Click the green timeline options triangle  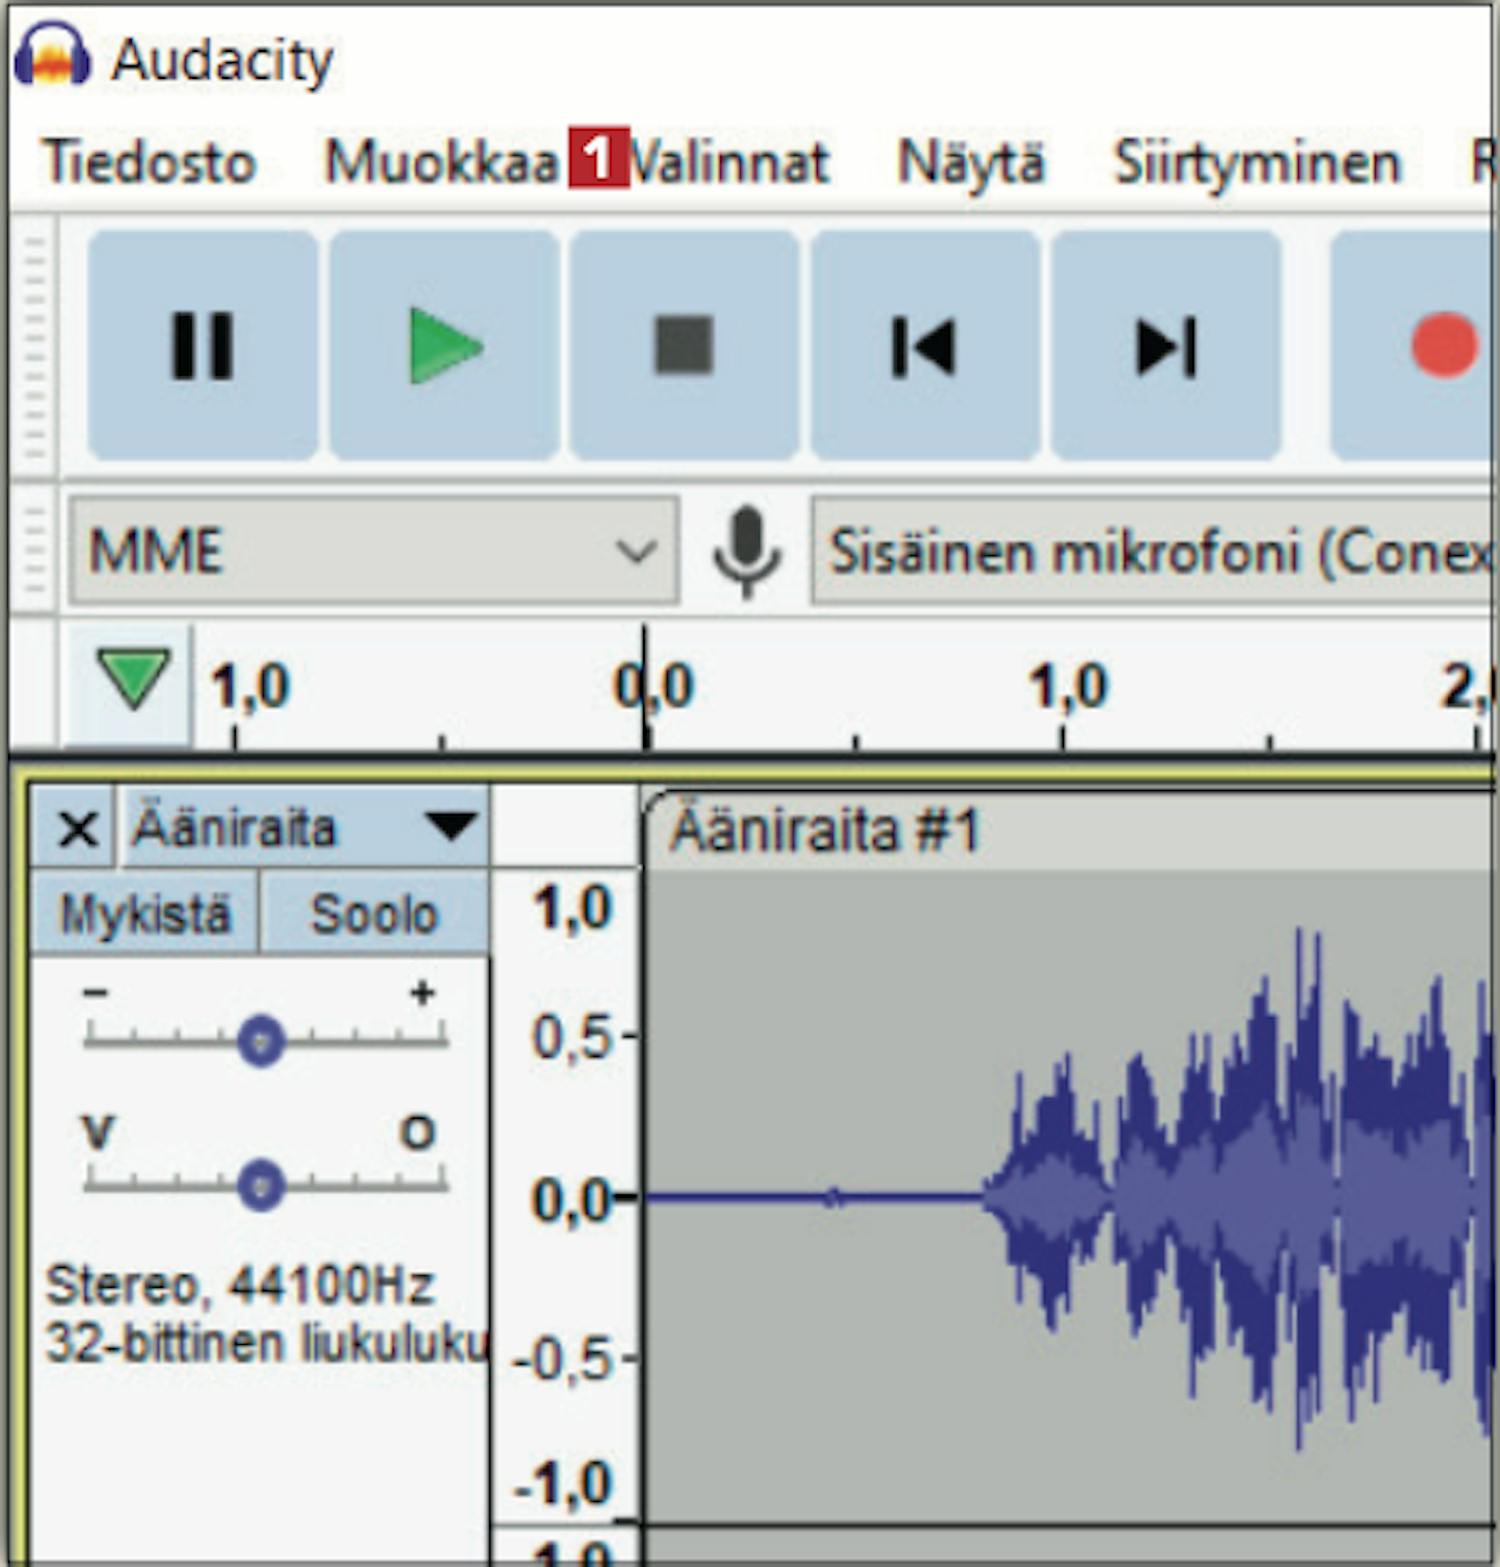click(133, 680)
